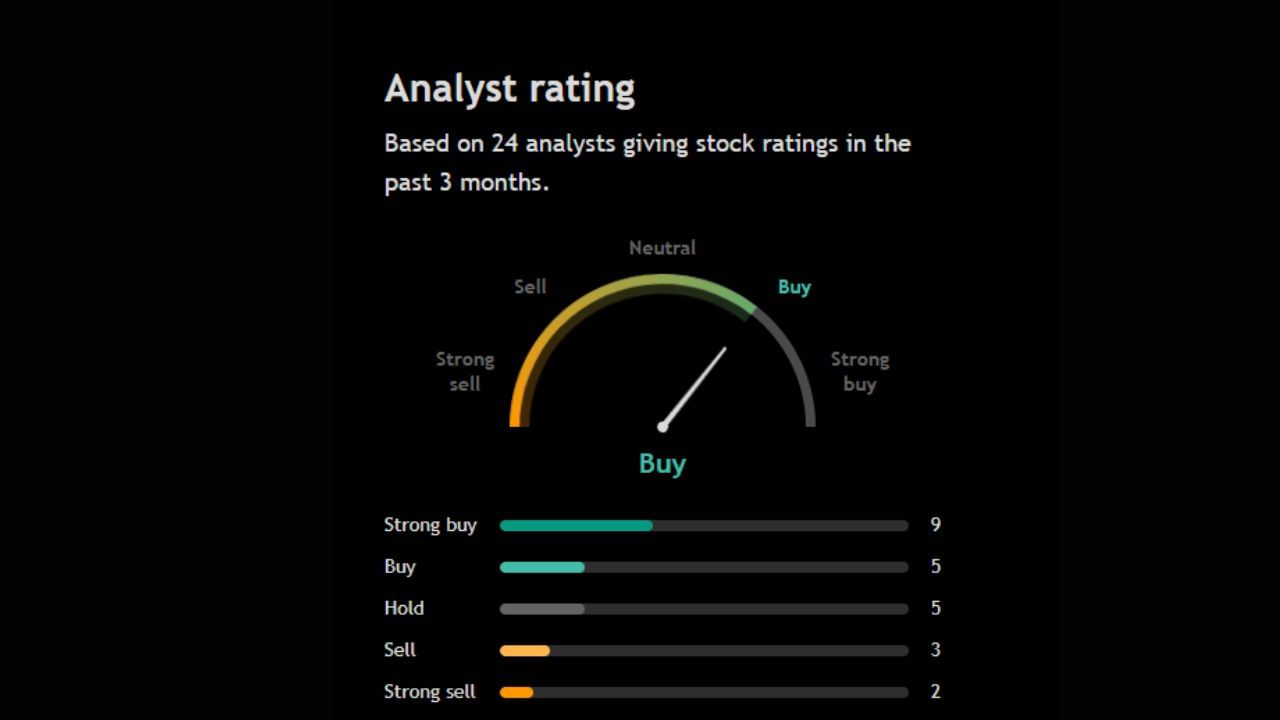Screen dimensions: 1280x720
Task: Select the Strong buy label beside the gauge
Action: [x=859, y=371]
